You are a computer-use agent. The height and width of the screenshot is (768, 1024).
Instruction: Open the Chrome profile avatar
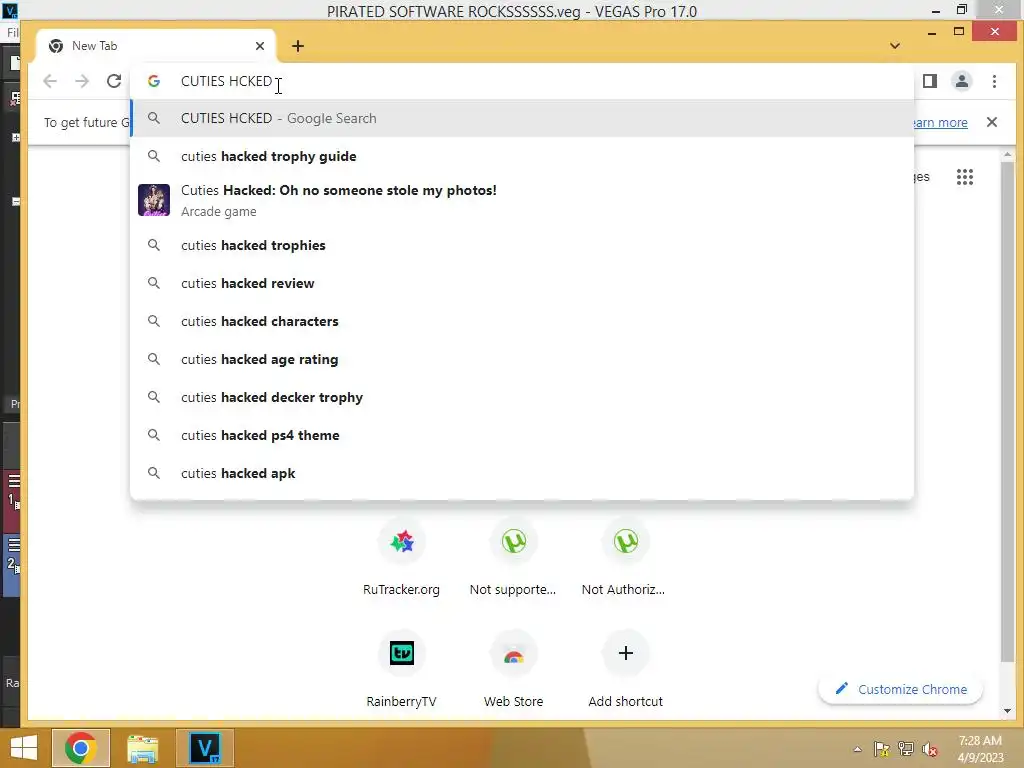tap(962, 81)
